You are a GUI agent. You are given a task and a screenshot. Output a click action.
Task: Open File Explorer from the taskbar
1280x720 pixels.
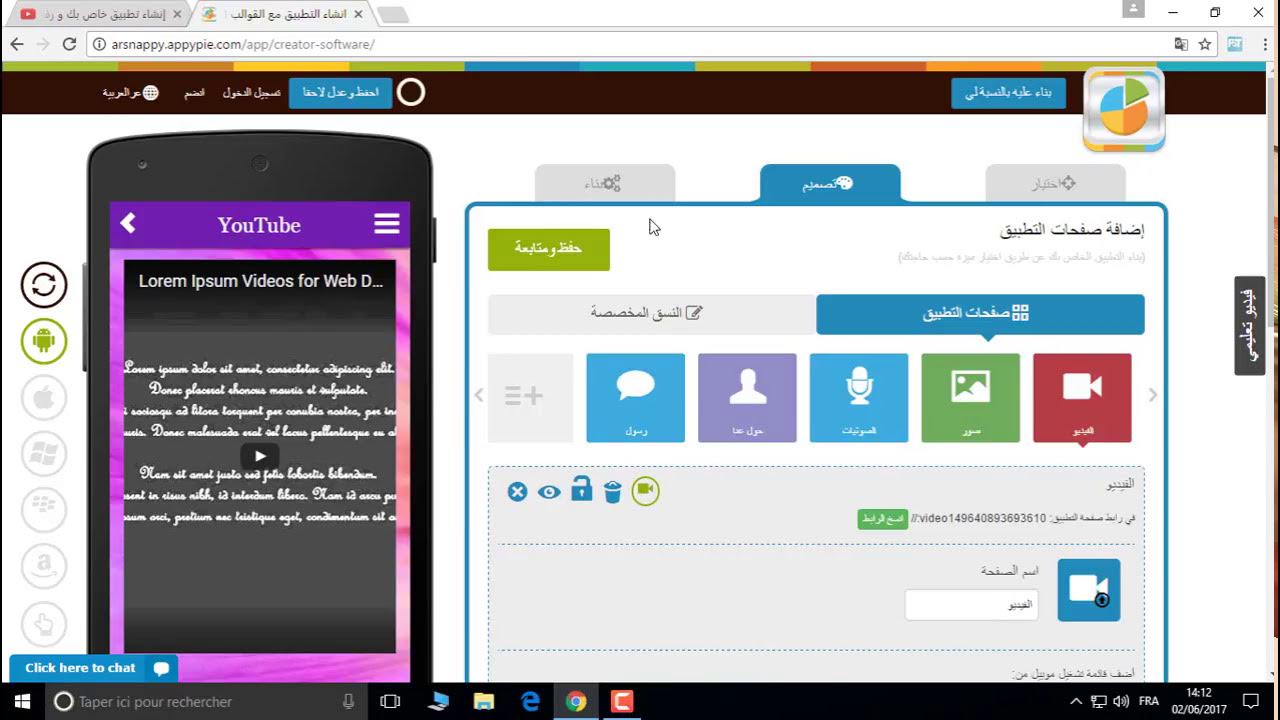[x=483, y=702]
